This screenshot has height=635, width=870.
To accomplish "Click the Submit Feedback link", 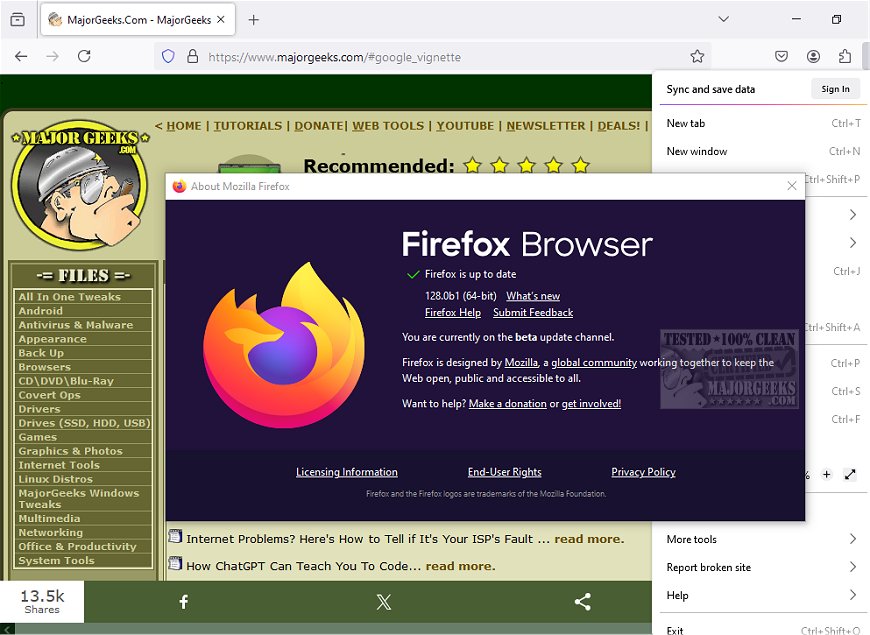I will (533, 313).
